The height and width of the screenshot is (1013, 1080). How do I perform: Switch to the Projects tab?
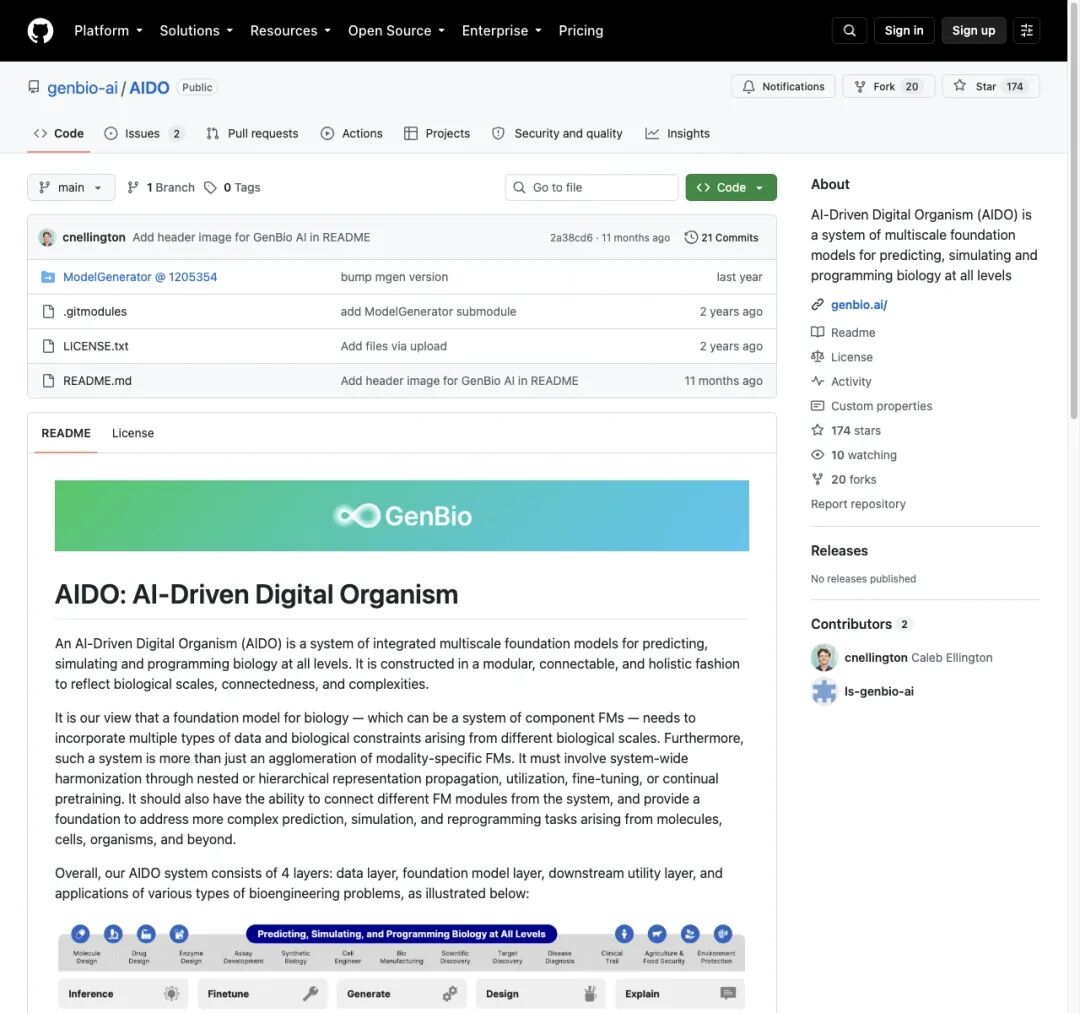pyautogui.click(x=437, y=134)
